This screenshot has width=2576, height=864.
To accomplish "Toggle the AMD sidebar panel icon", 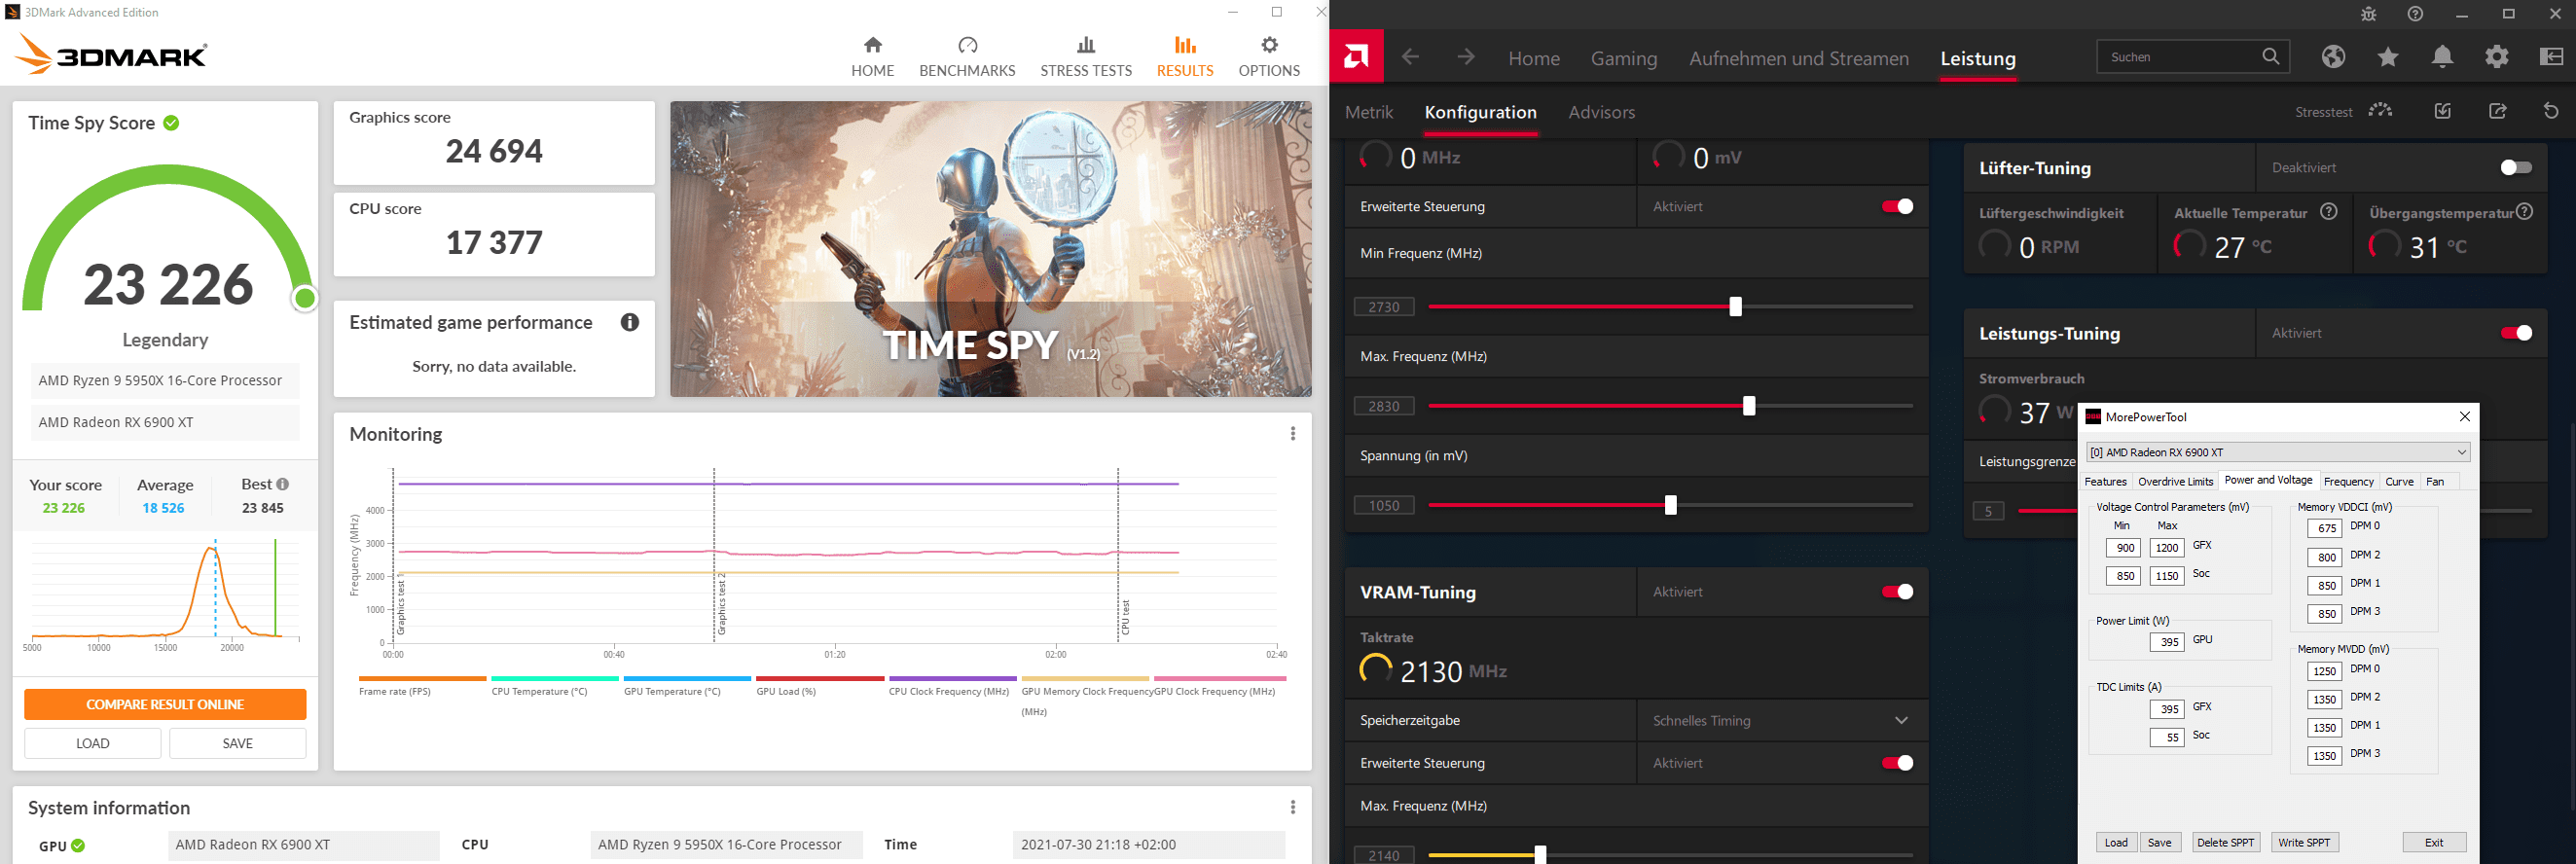I will pyautogui.click(x=2552, y=57).
